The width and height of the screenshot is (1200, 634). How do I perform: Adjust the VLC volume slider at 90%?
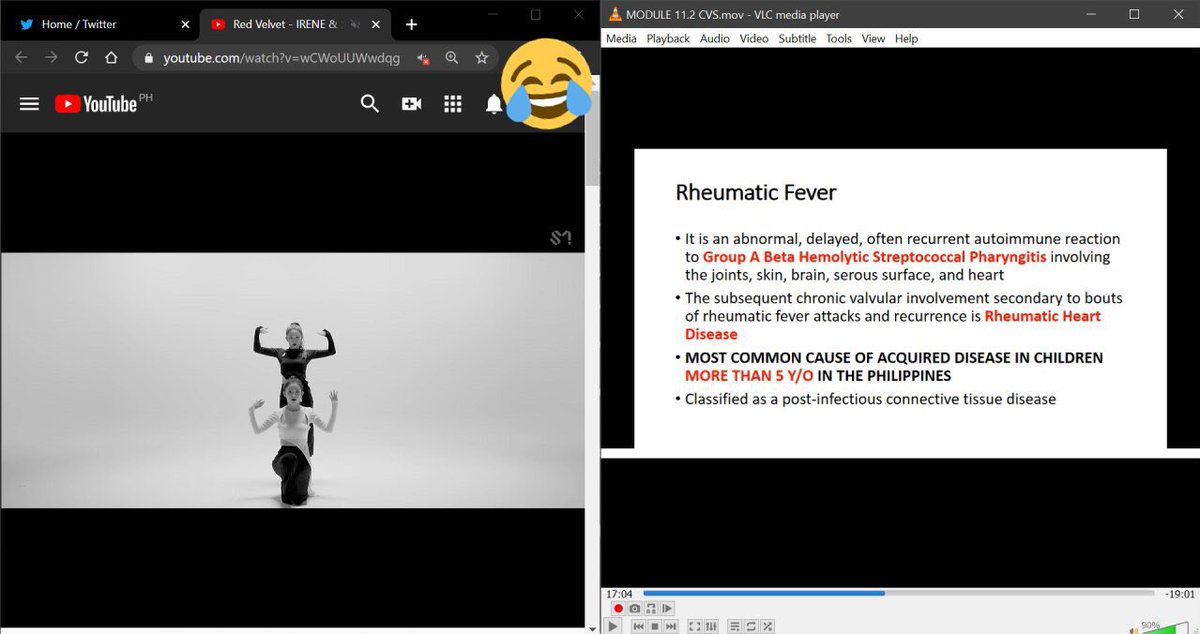tap(1164, 627)
